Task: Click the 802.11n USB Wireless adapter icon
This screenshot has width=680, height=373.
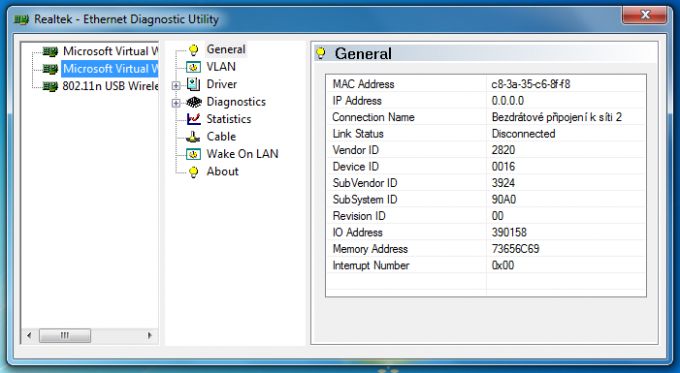Action: (x=50, y=87)
